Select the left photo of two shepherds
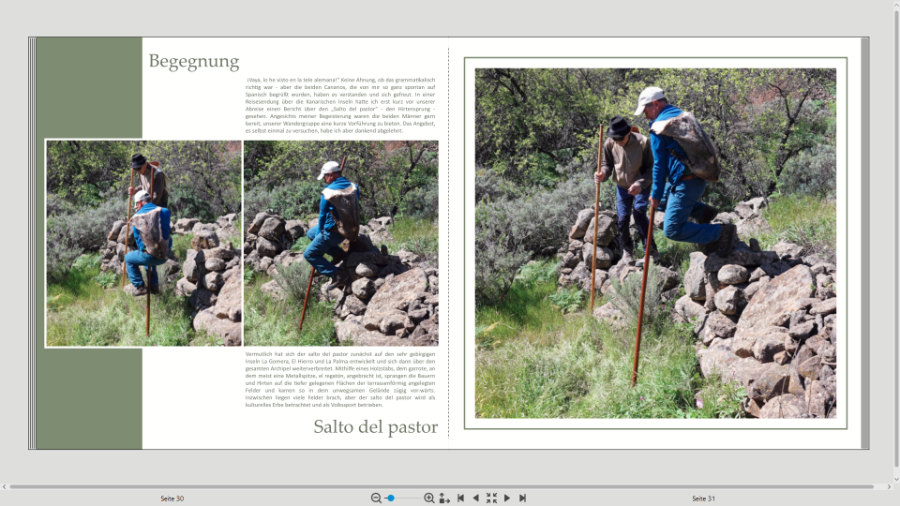The height and width of the screenshot is (506, 900). tap(143, 243)
